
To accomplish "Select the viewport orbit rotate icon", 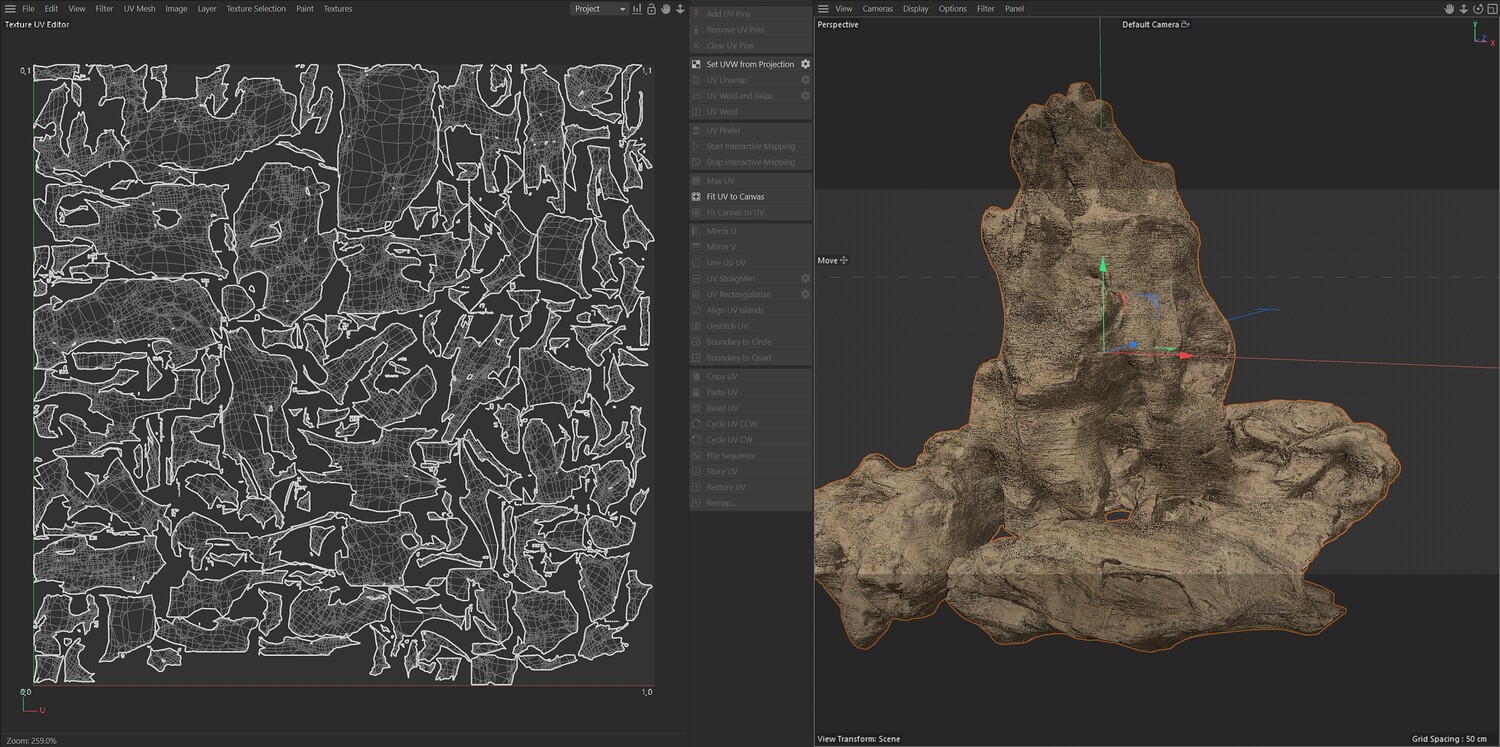I will [1478, 9].
